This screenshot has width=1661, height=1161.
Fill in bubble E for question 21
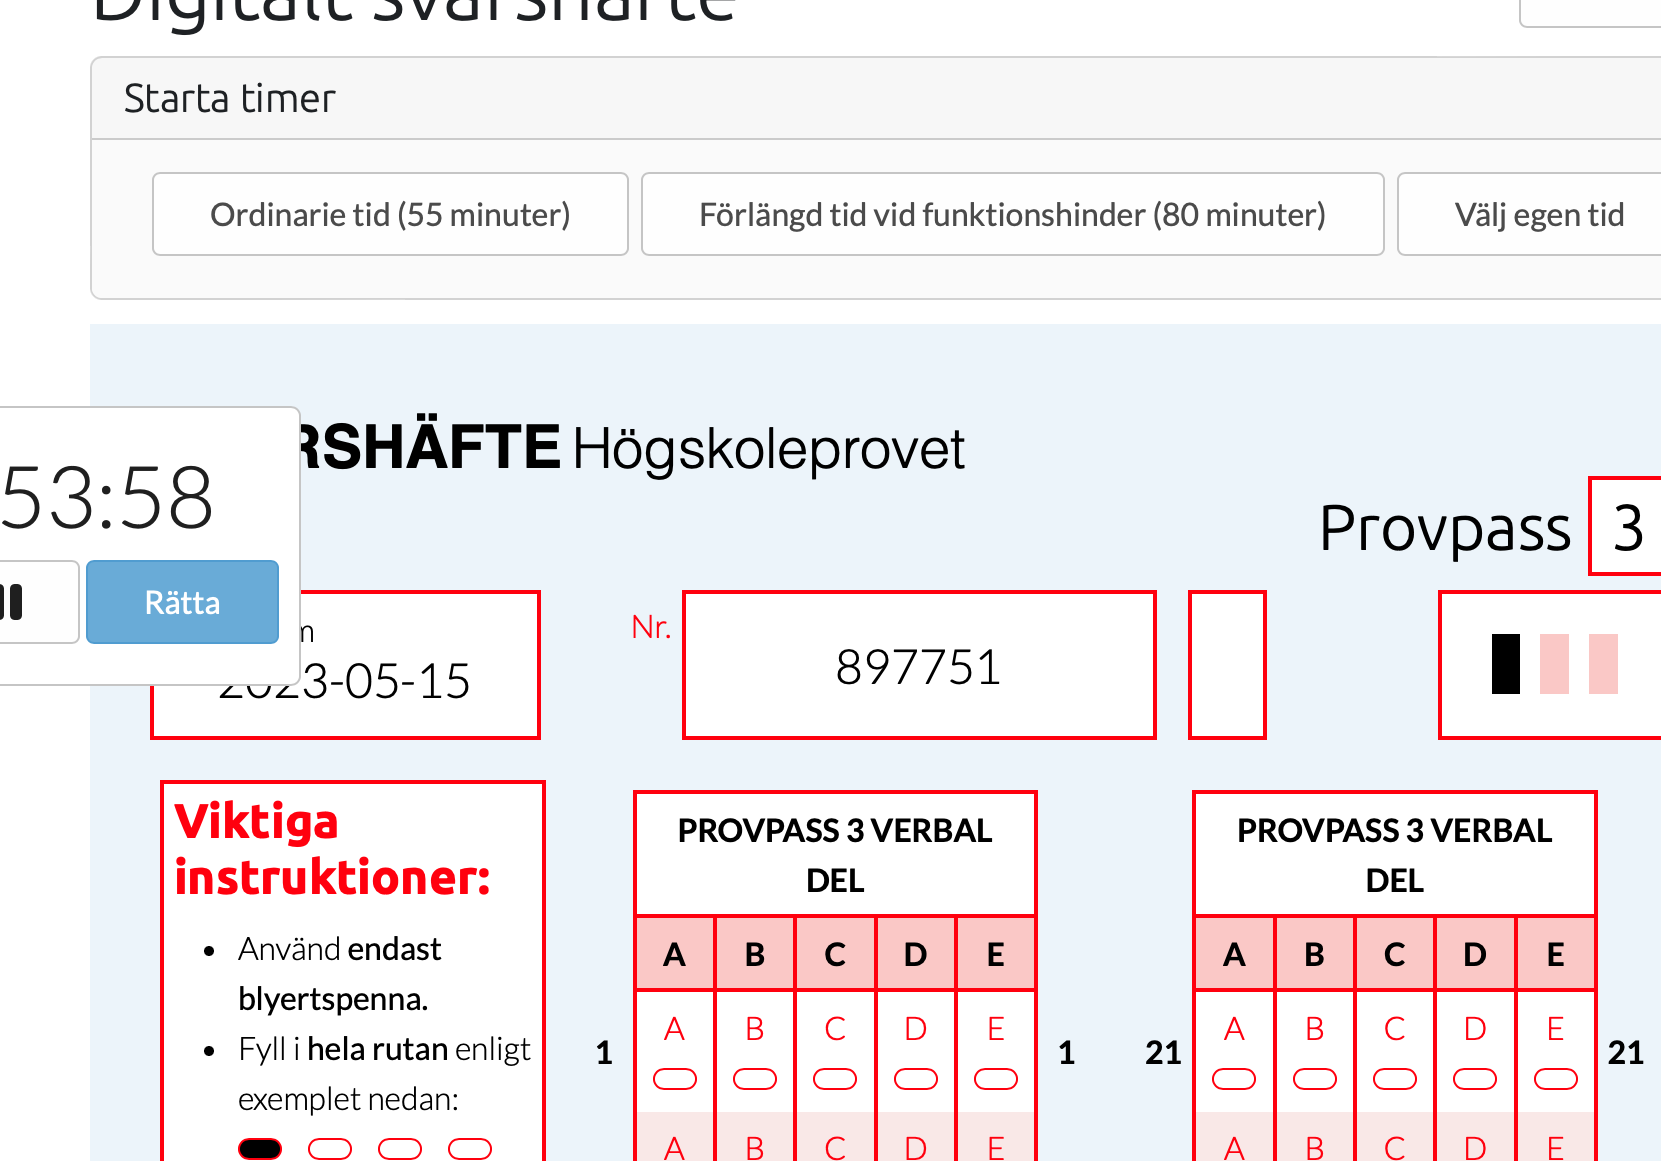pyautogui.click(x=1556, y=1079)
